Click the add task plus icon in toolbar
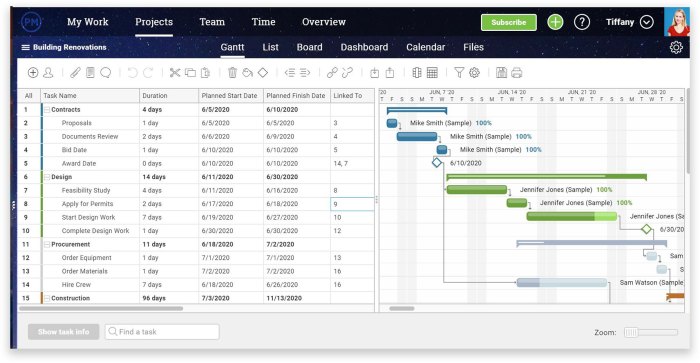 pyautogui.click(x=33, y=72)
